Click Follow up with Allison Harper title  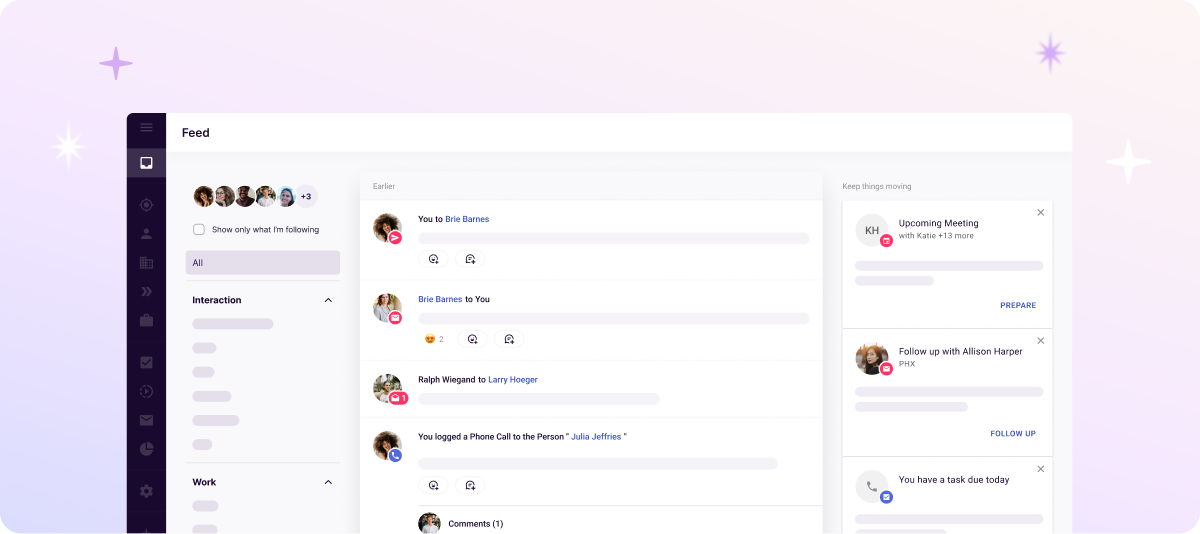pyautogui.click(x=961, y=351)
